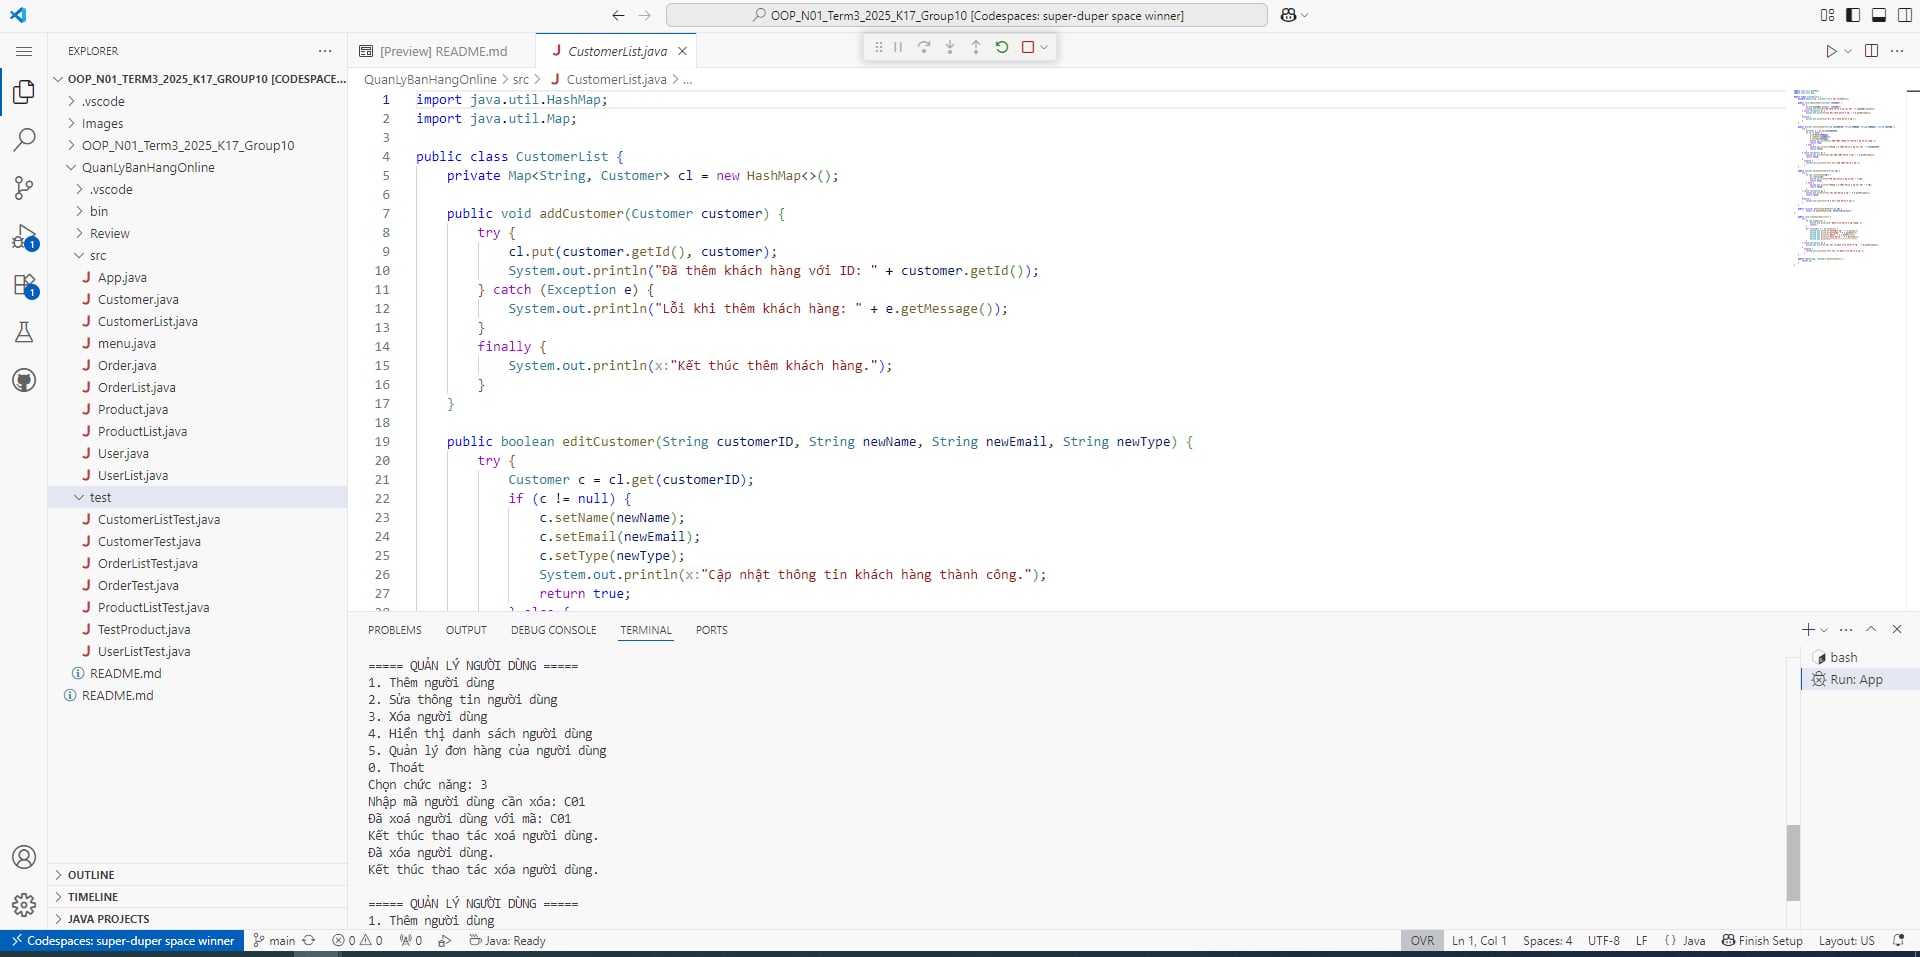Expand the JAVA PROJECTS section
1920x957 pixels.
[x=108, y=919]
